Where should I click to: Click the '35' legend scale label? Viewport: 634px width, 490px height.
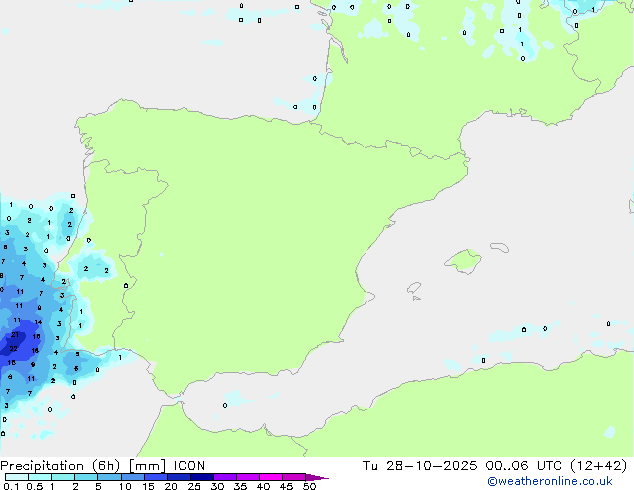point(240,486)
